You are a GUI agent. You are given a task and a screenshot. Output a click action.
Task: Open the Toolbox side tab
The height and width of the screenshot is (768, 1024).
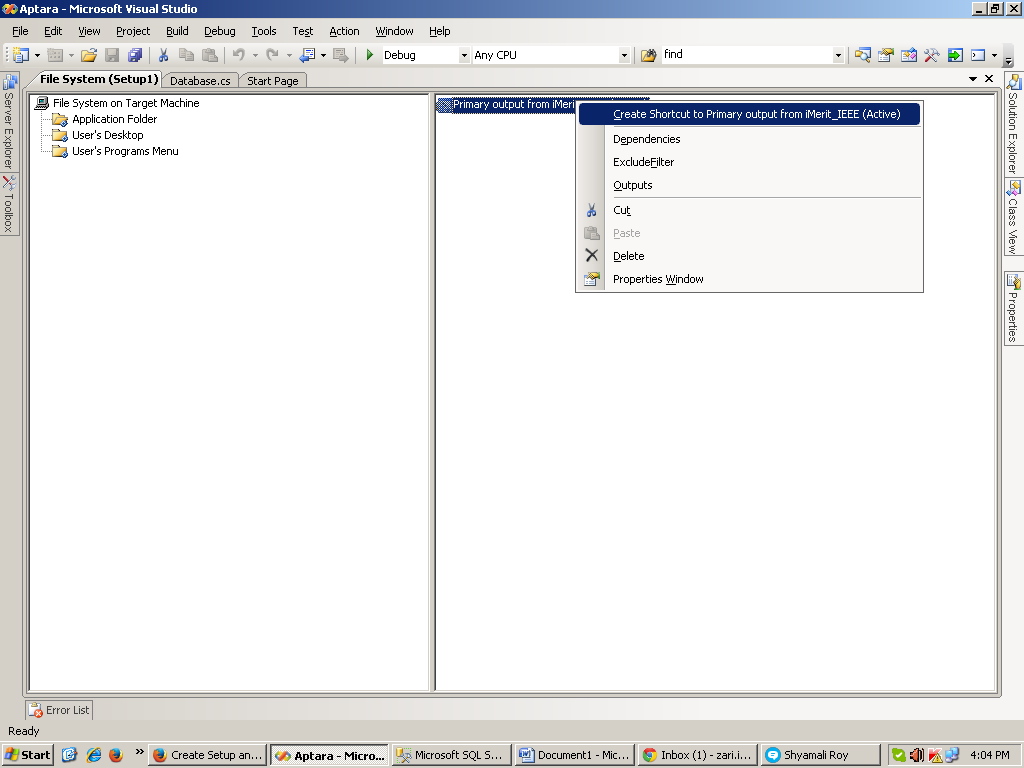click(x=9, y=204)
